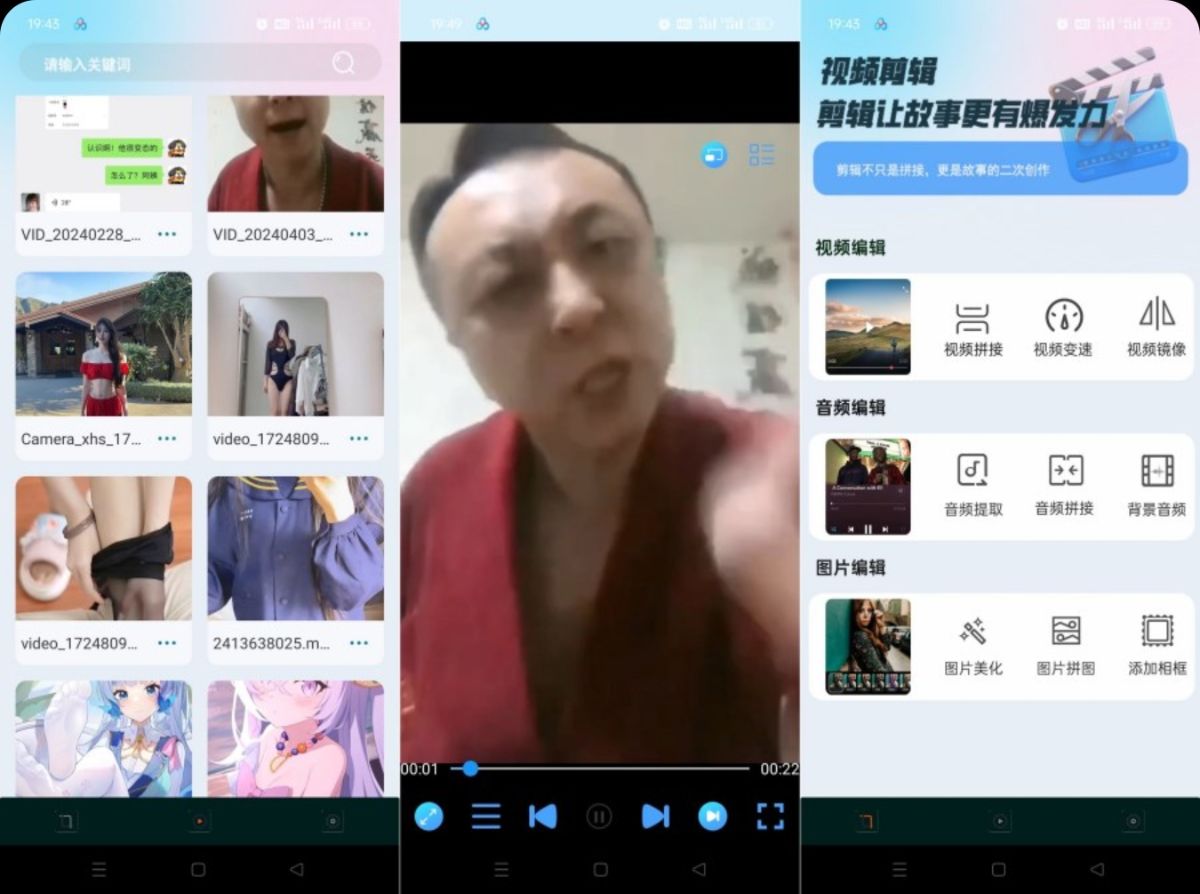Screen dimensions: 1200x894
Task: Open the 音频提取 audio extract tool
Action: [x=972, y=486]
